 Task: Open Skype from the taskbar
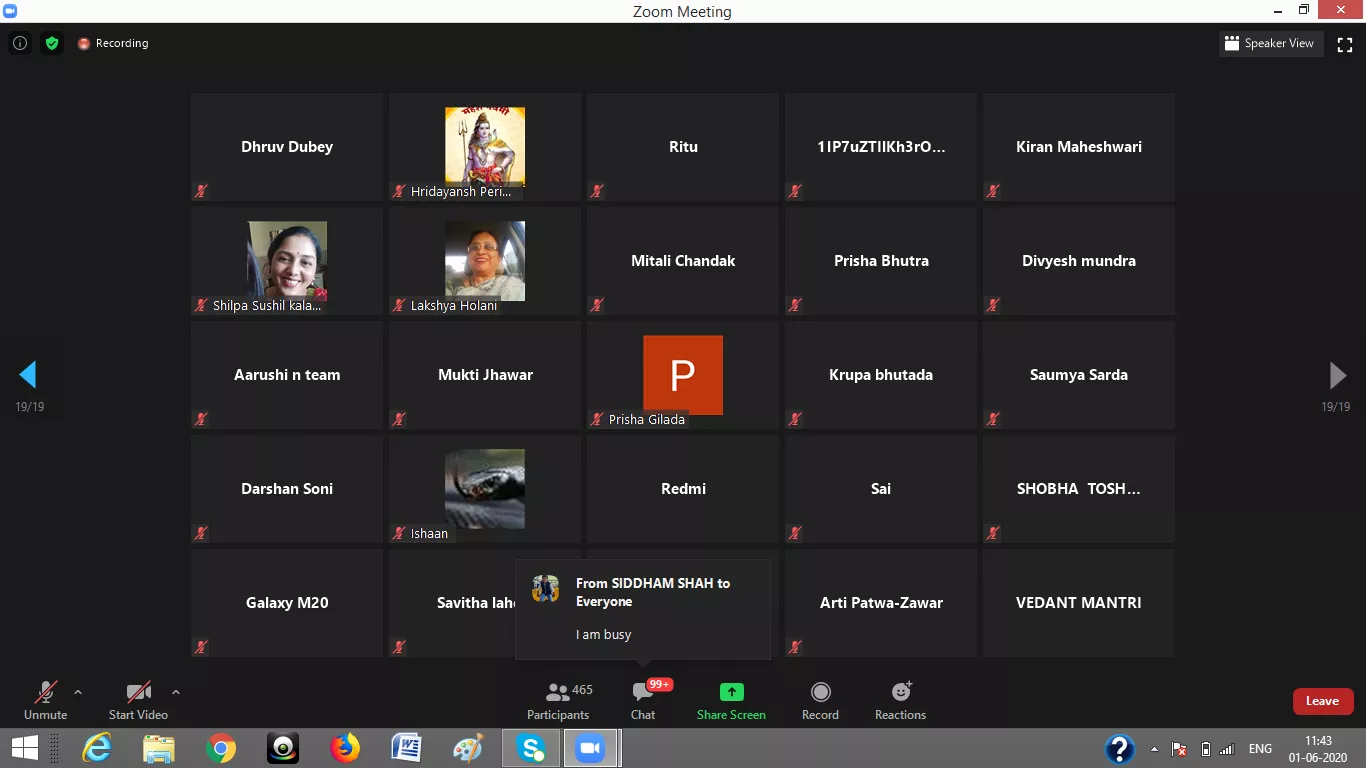(x=531, y=748)
